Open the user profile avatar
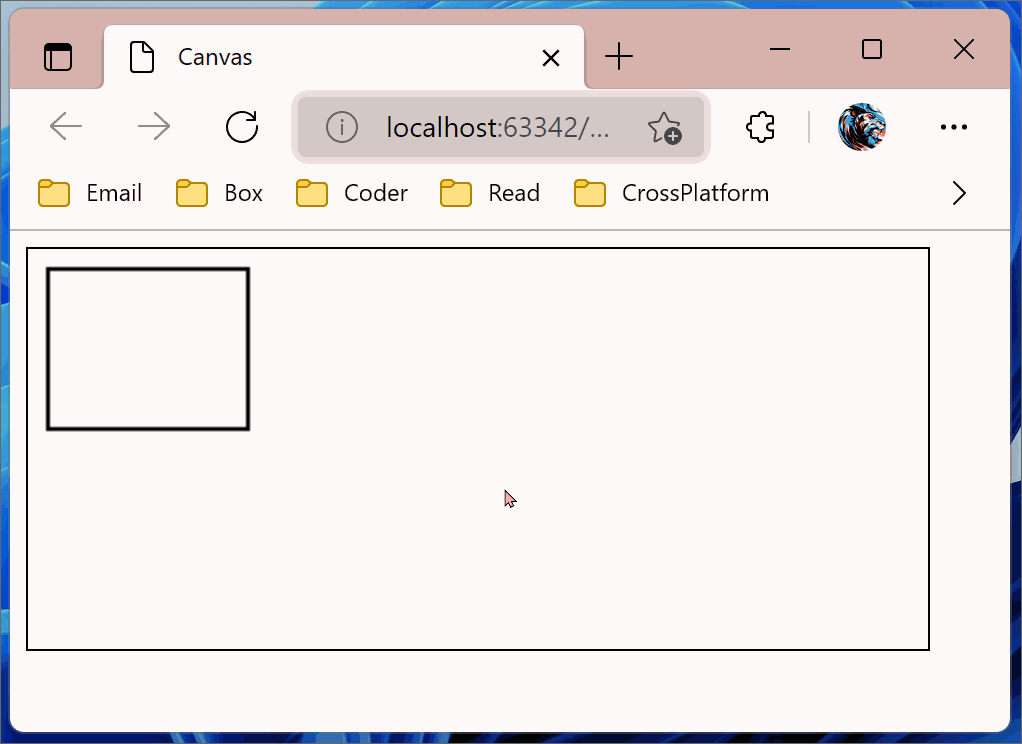This screenshot has width=1022, height=744. tap(862, 126)
